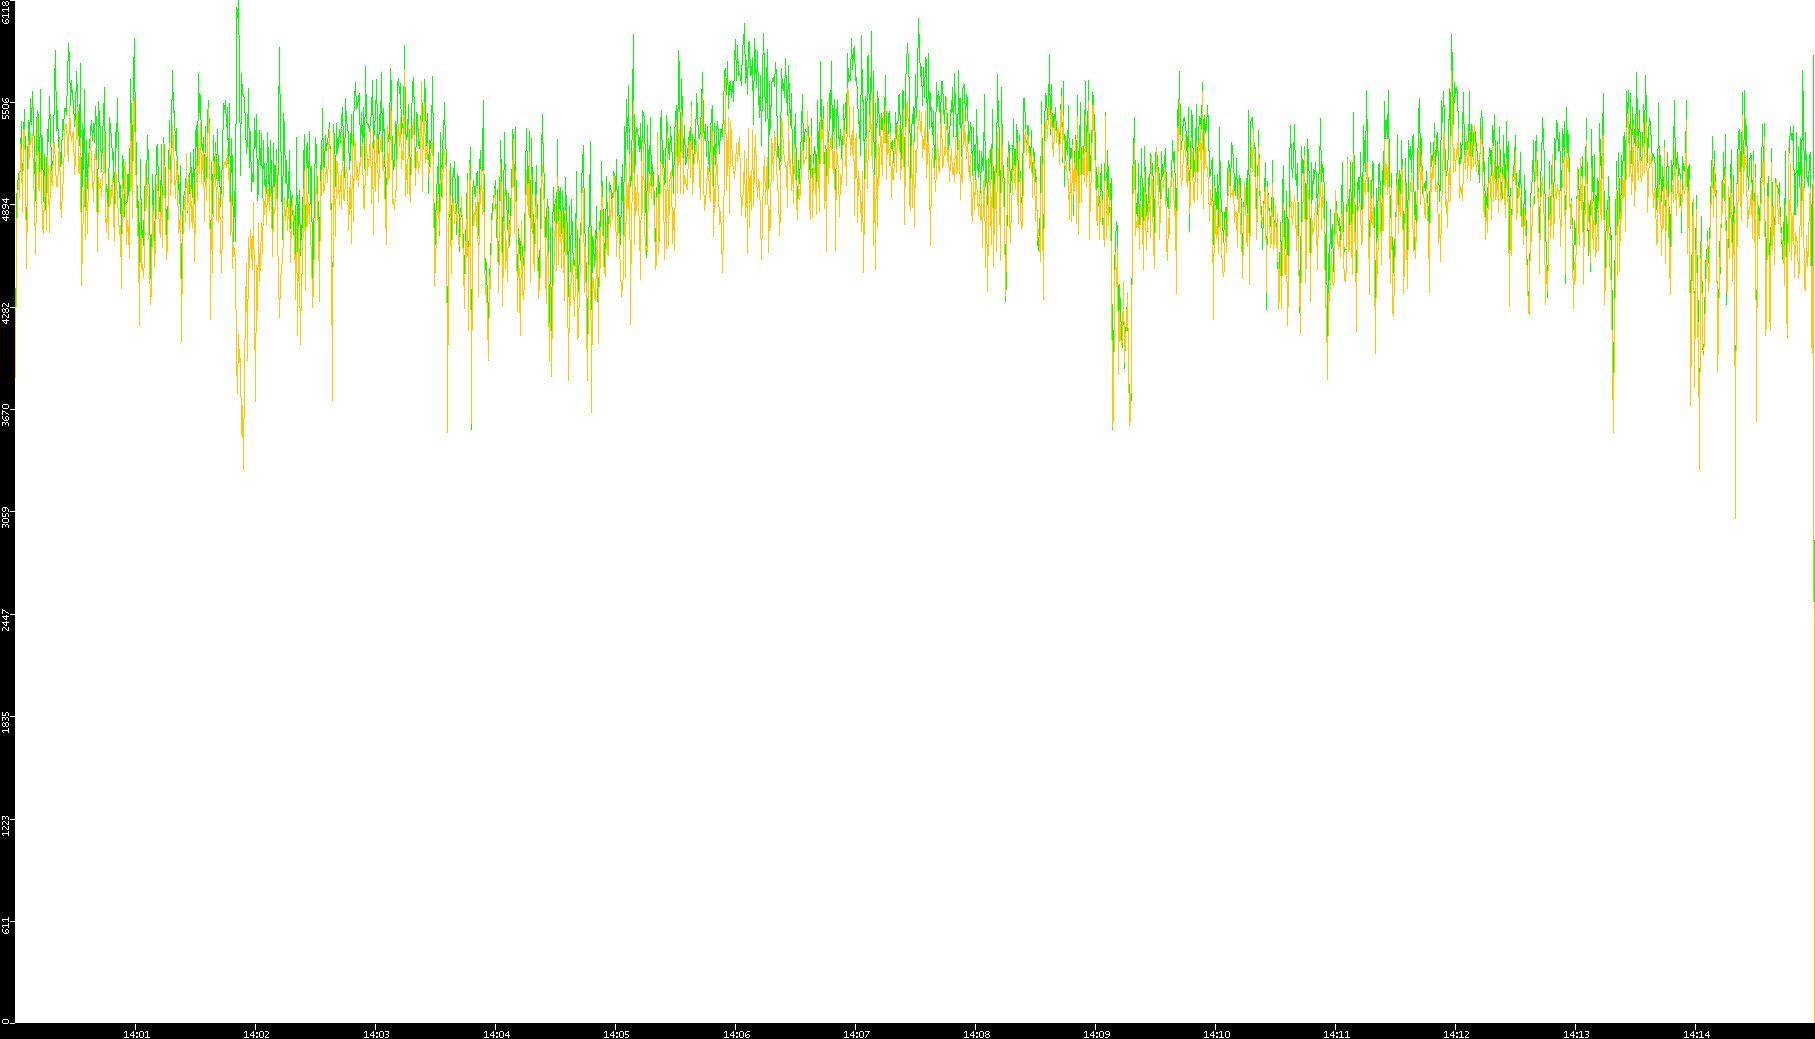
Task: Select the 611 y-axis label
Action: click(x=6, y=925)
